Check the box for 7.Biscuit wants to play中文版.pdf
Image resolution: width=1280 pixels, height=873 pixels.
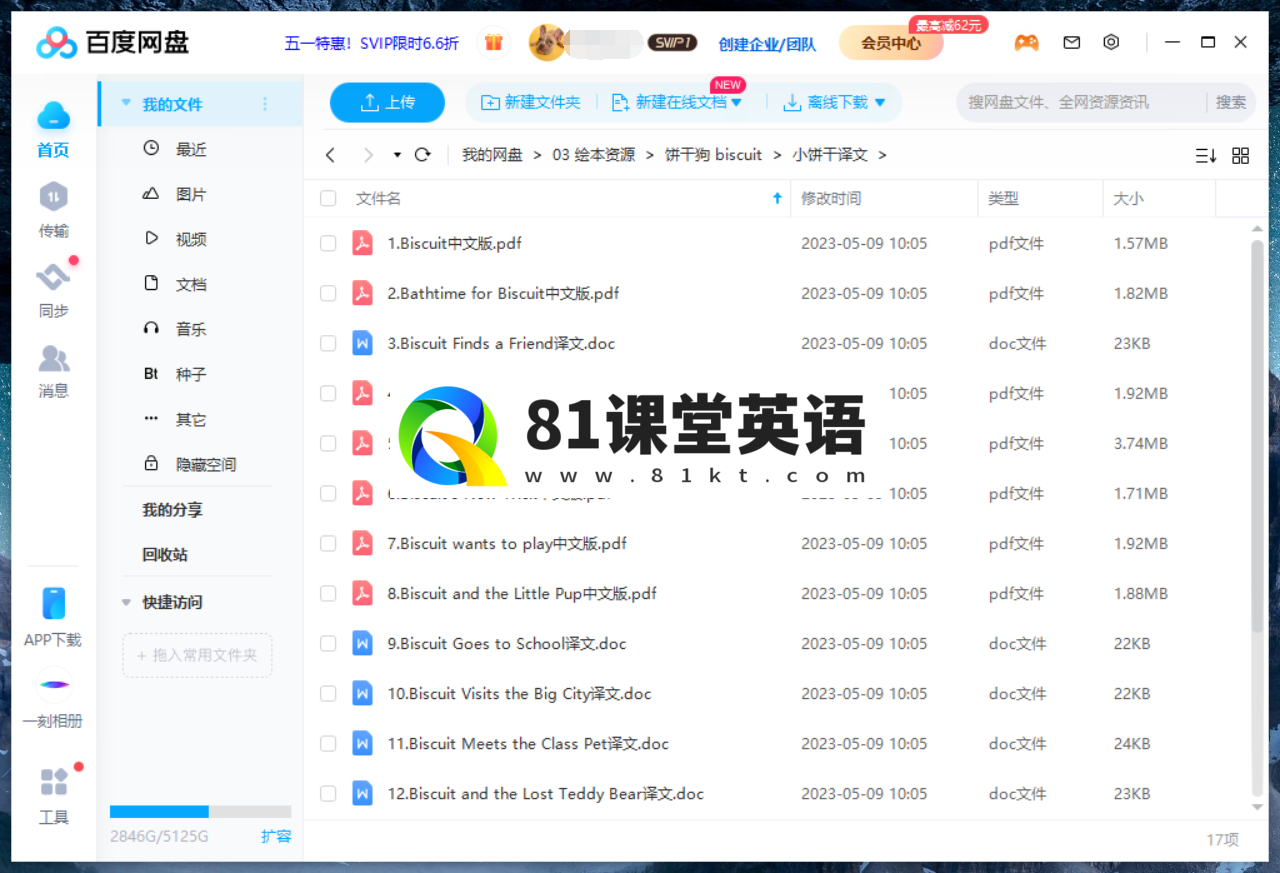point(328,543)
